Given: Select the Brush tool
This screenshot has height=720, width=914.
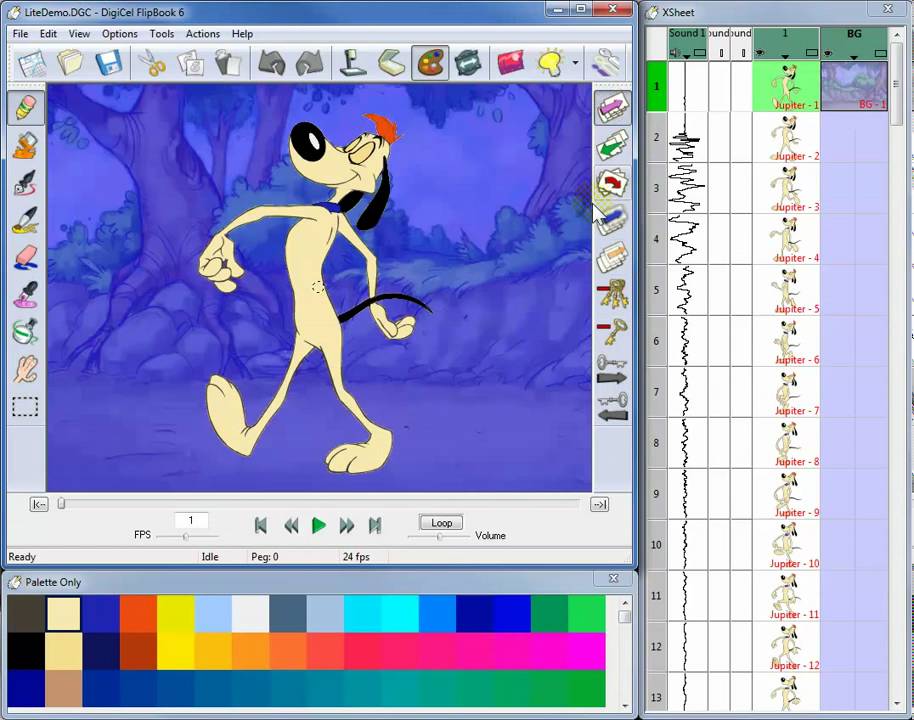Looking at the screenshot, I should pyautogui.click(x=26, y=220).
